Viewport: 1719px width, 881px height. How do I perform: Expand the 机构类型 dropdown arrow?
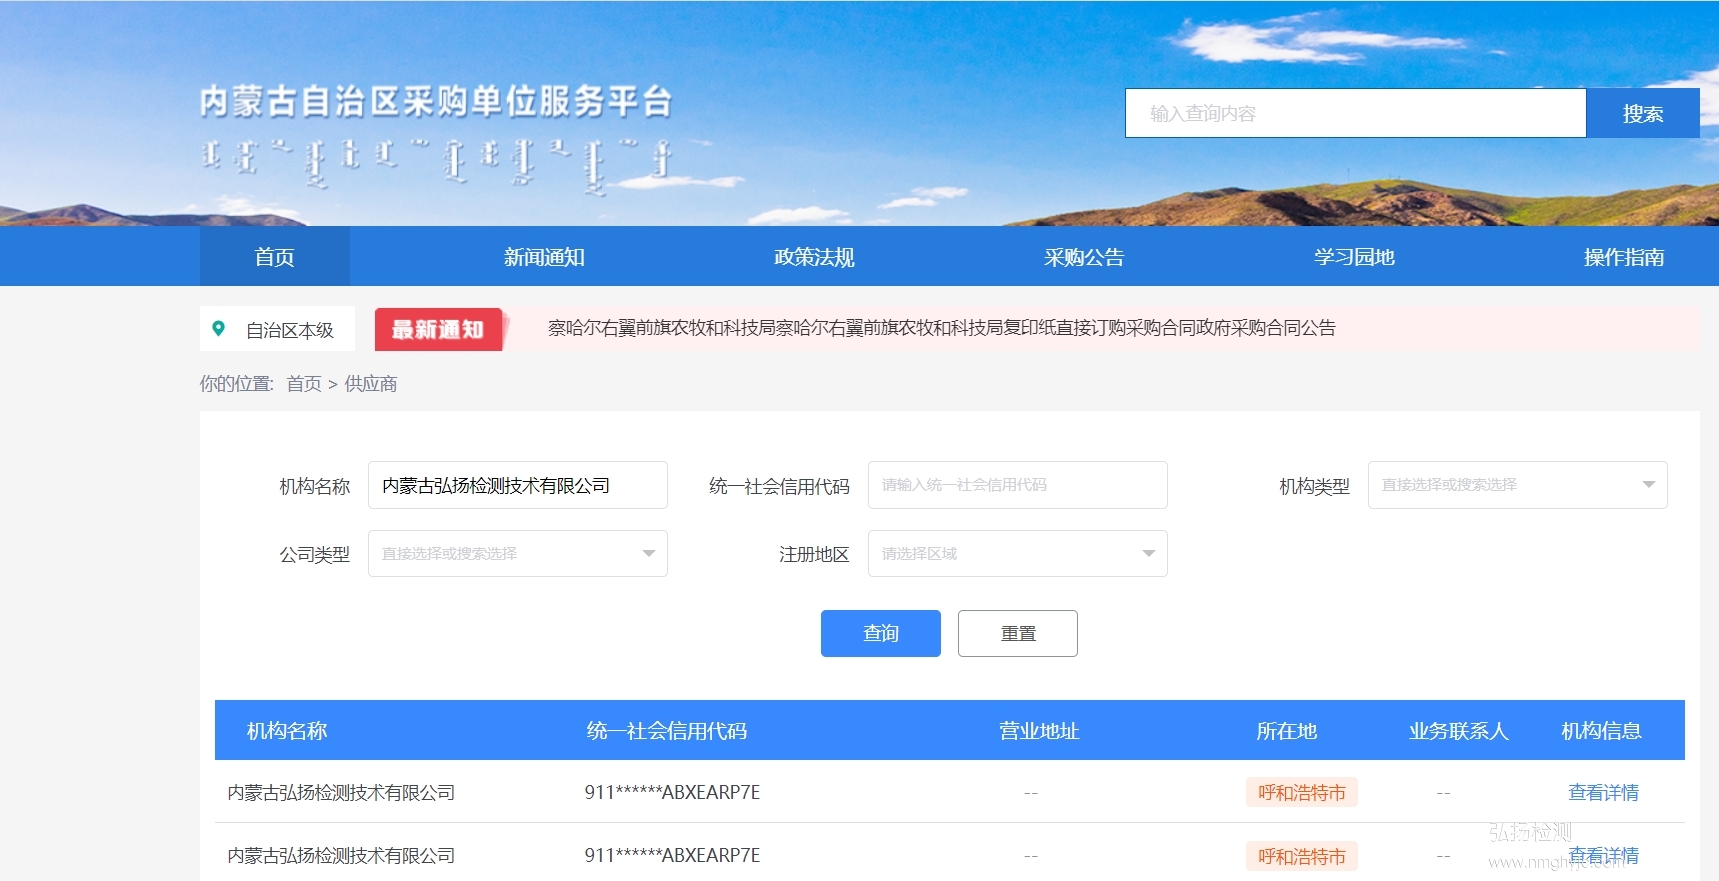[x=1648, y=485]
